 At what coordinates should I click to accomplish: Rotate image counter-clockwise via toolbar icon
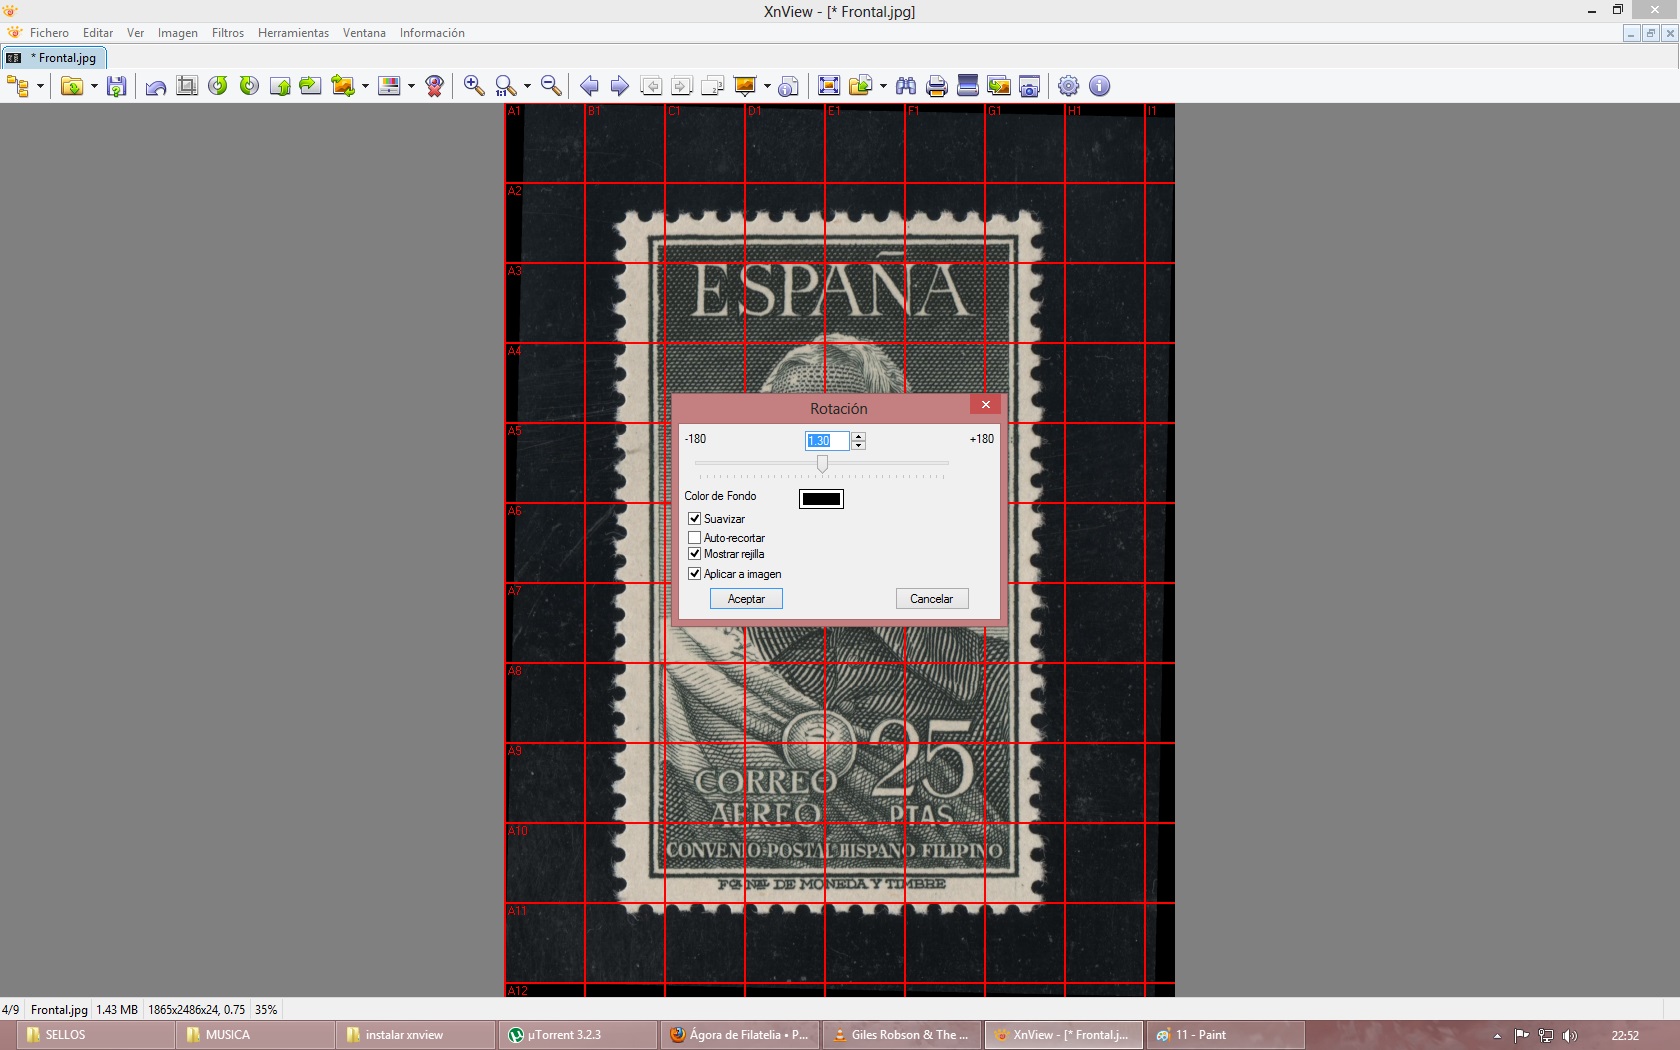pos(218,86)
